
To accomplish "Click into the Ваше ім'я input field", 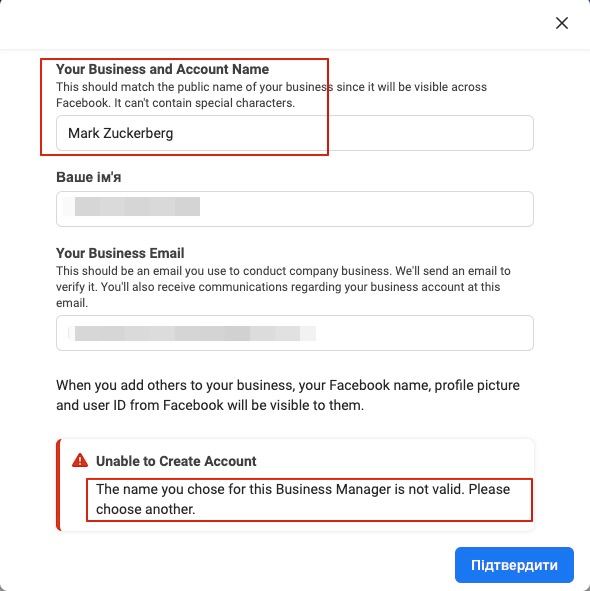I will point(295,209).
